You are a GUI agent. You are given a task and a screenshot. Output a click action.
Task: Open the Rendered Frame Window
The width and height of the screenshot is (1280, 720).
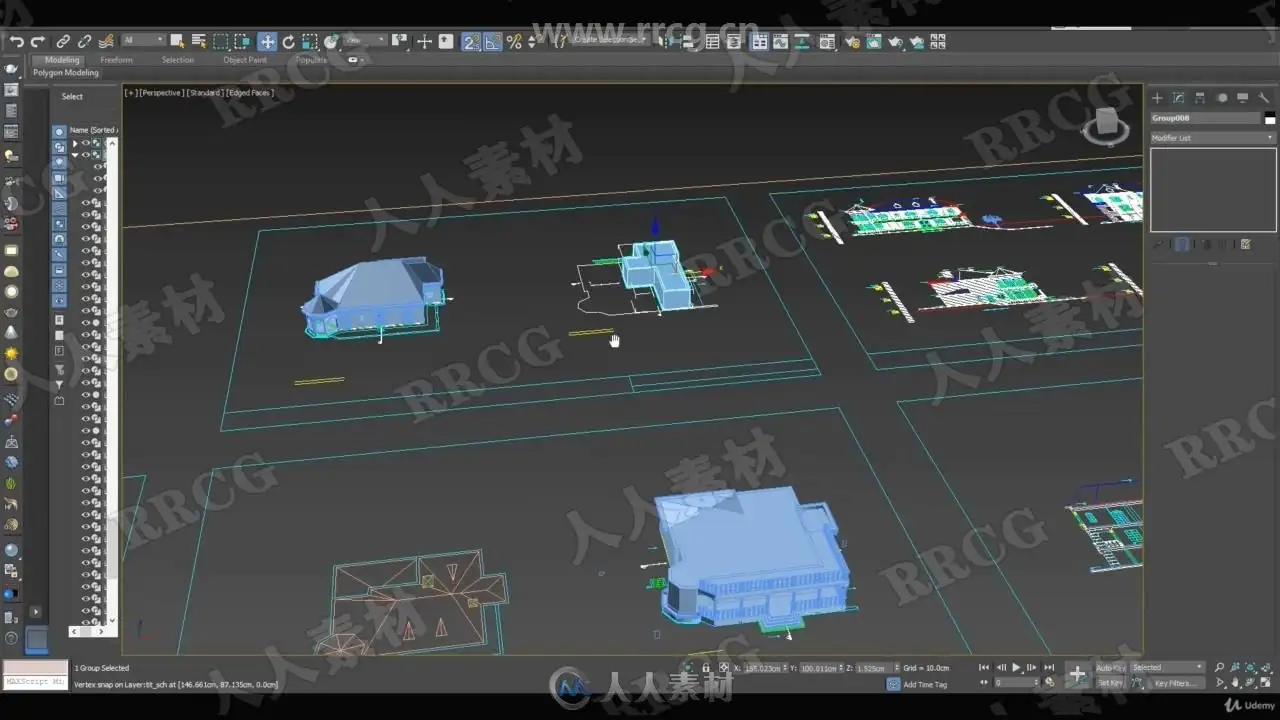pos(874,42)
